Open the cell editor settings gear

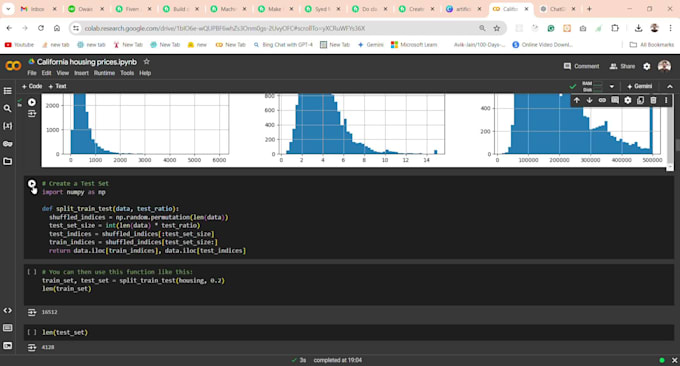(628, 100)
